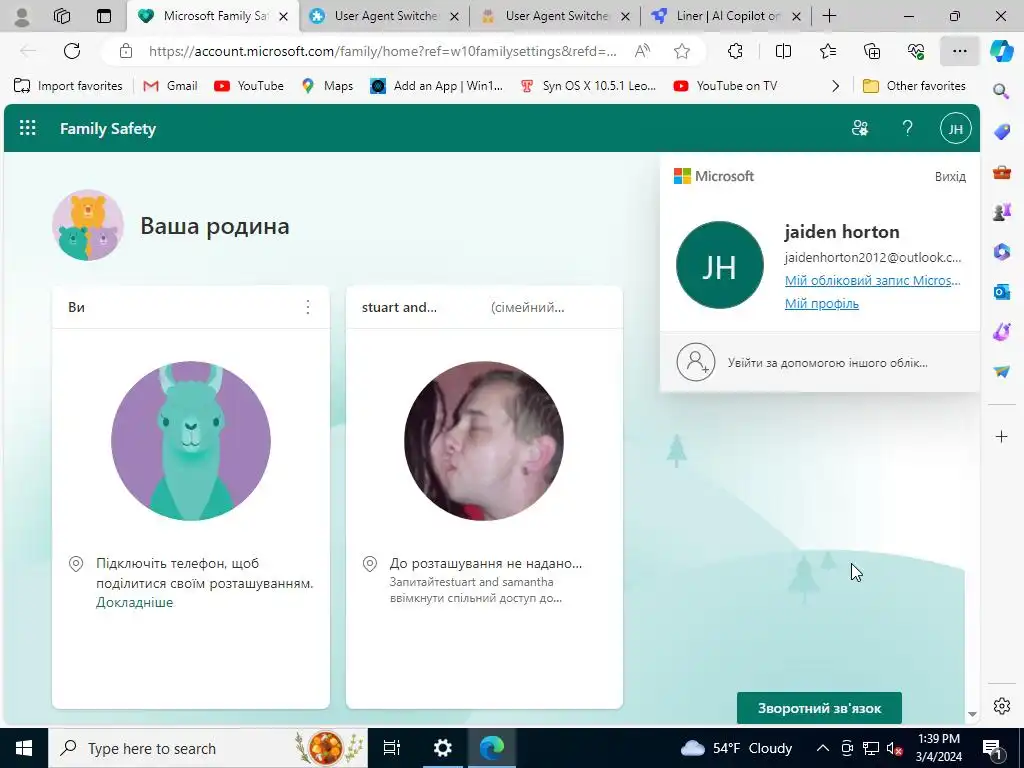Open the llama avatar on Ви card

(x=191, y=441)
